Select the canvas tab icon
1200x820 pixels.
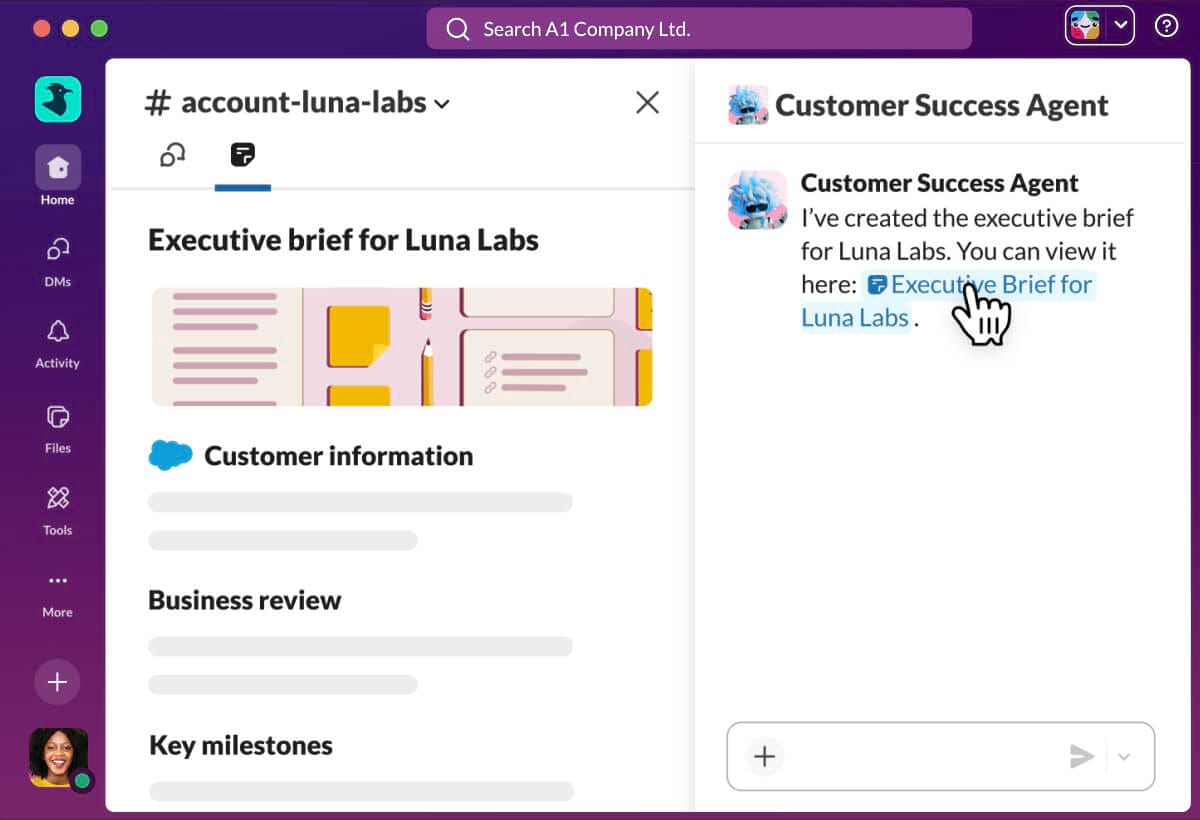coord(243,155)
